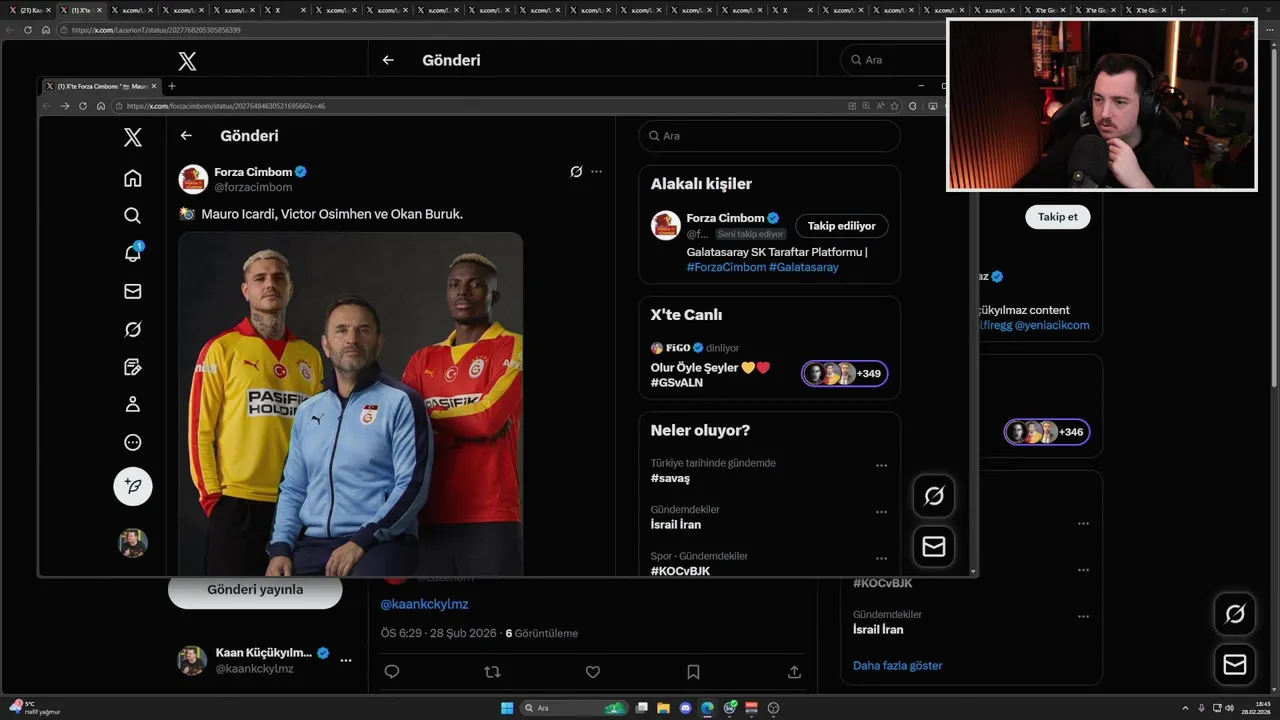Open the More circle icon in sidebar
Screen dimensions: 1280x720
[132, 443]
